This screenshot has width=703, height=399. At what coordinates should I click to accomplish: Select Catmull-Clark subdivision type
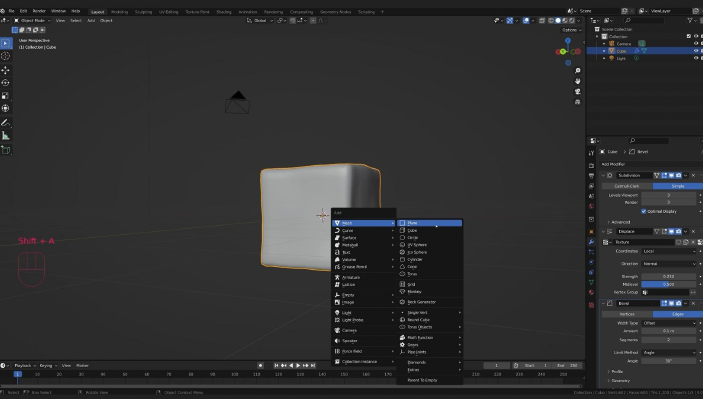[627, 186]
